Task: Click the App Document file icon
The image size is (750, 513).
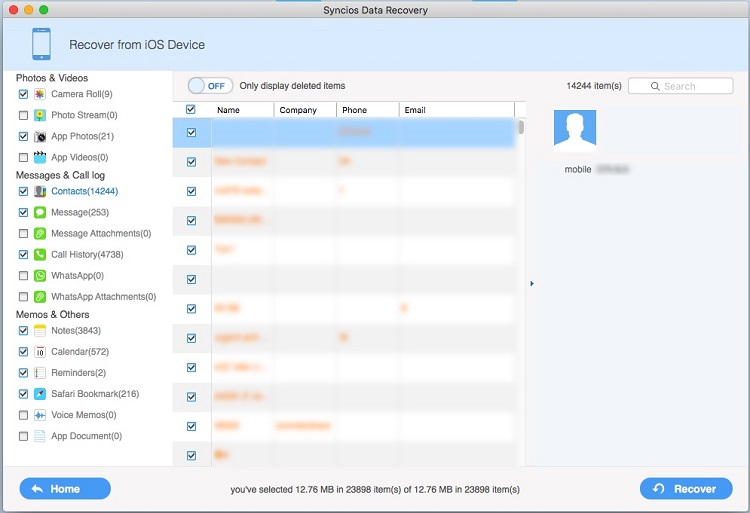Action: click(40, 436)
